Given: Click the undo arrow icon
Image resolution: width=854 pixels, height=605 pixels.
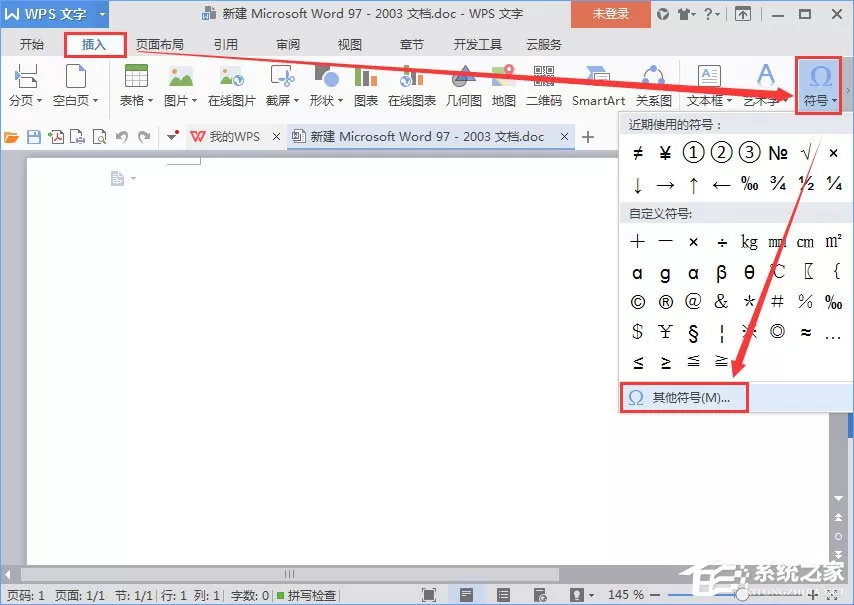Looking at the screenshot, I should pos(121,137).
